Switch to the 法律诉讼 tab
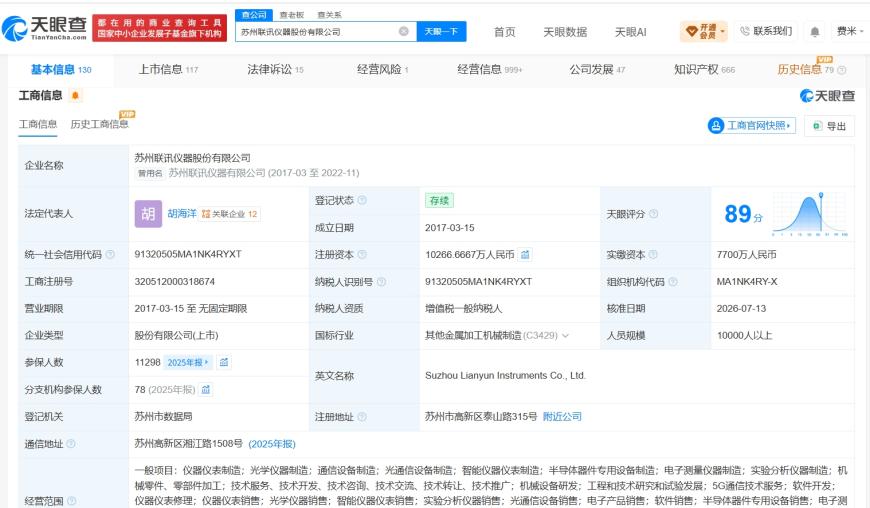 (275, 69)
